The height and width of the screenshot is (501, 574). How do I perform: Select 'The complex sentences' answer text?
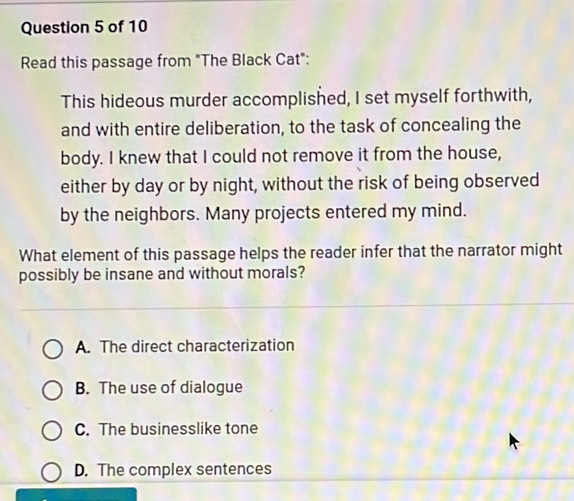tap(184, 470)
